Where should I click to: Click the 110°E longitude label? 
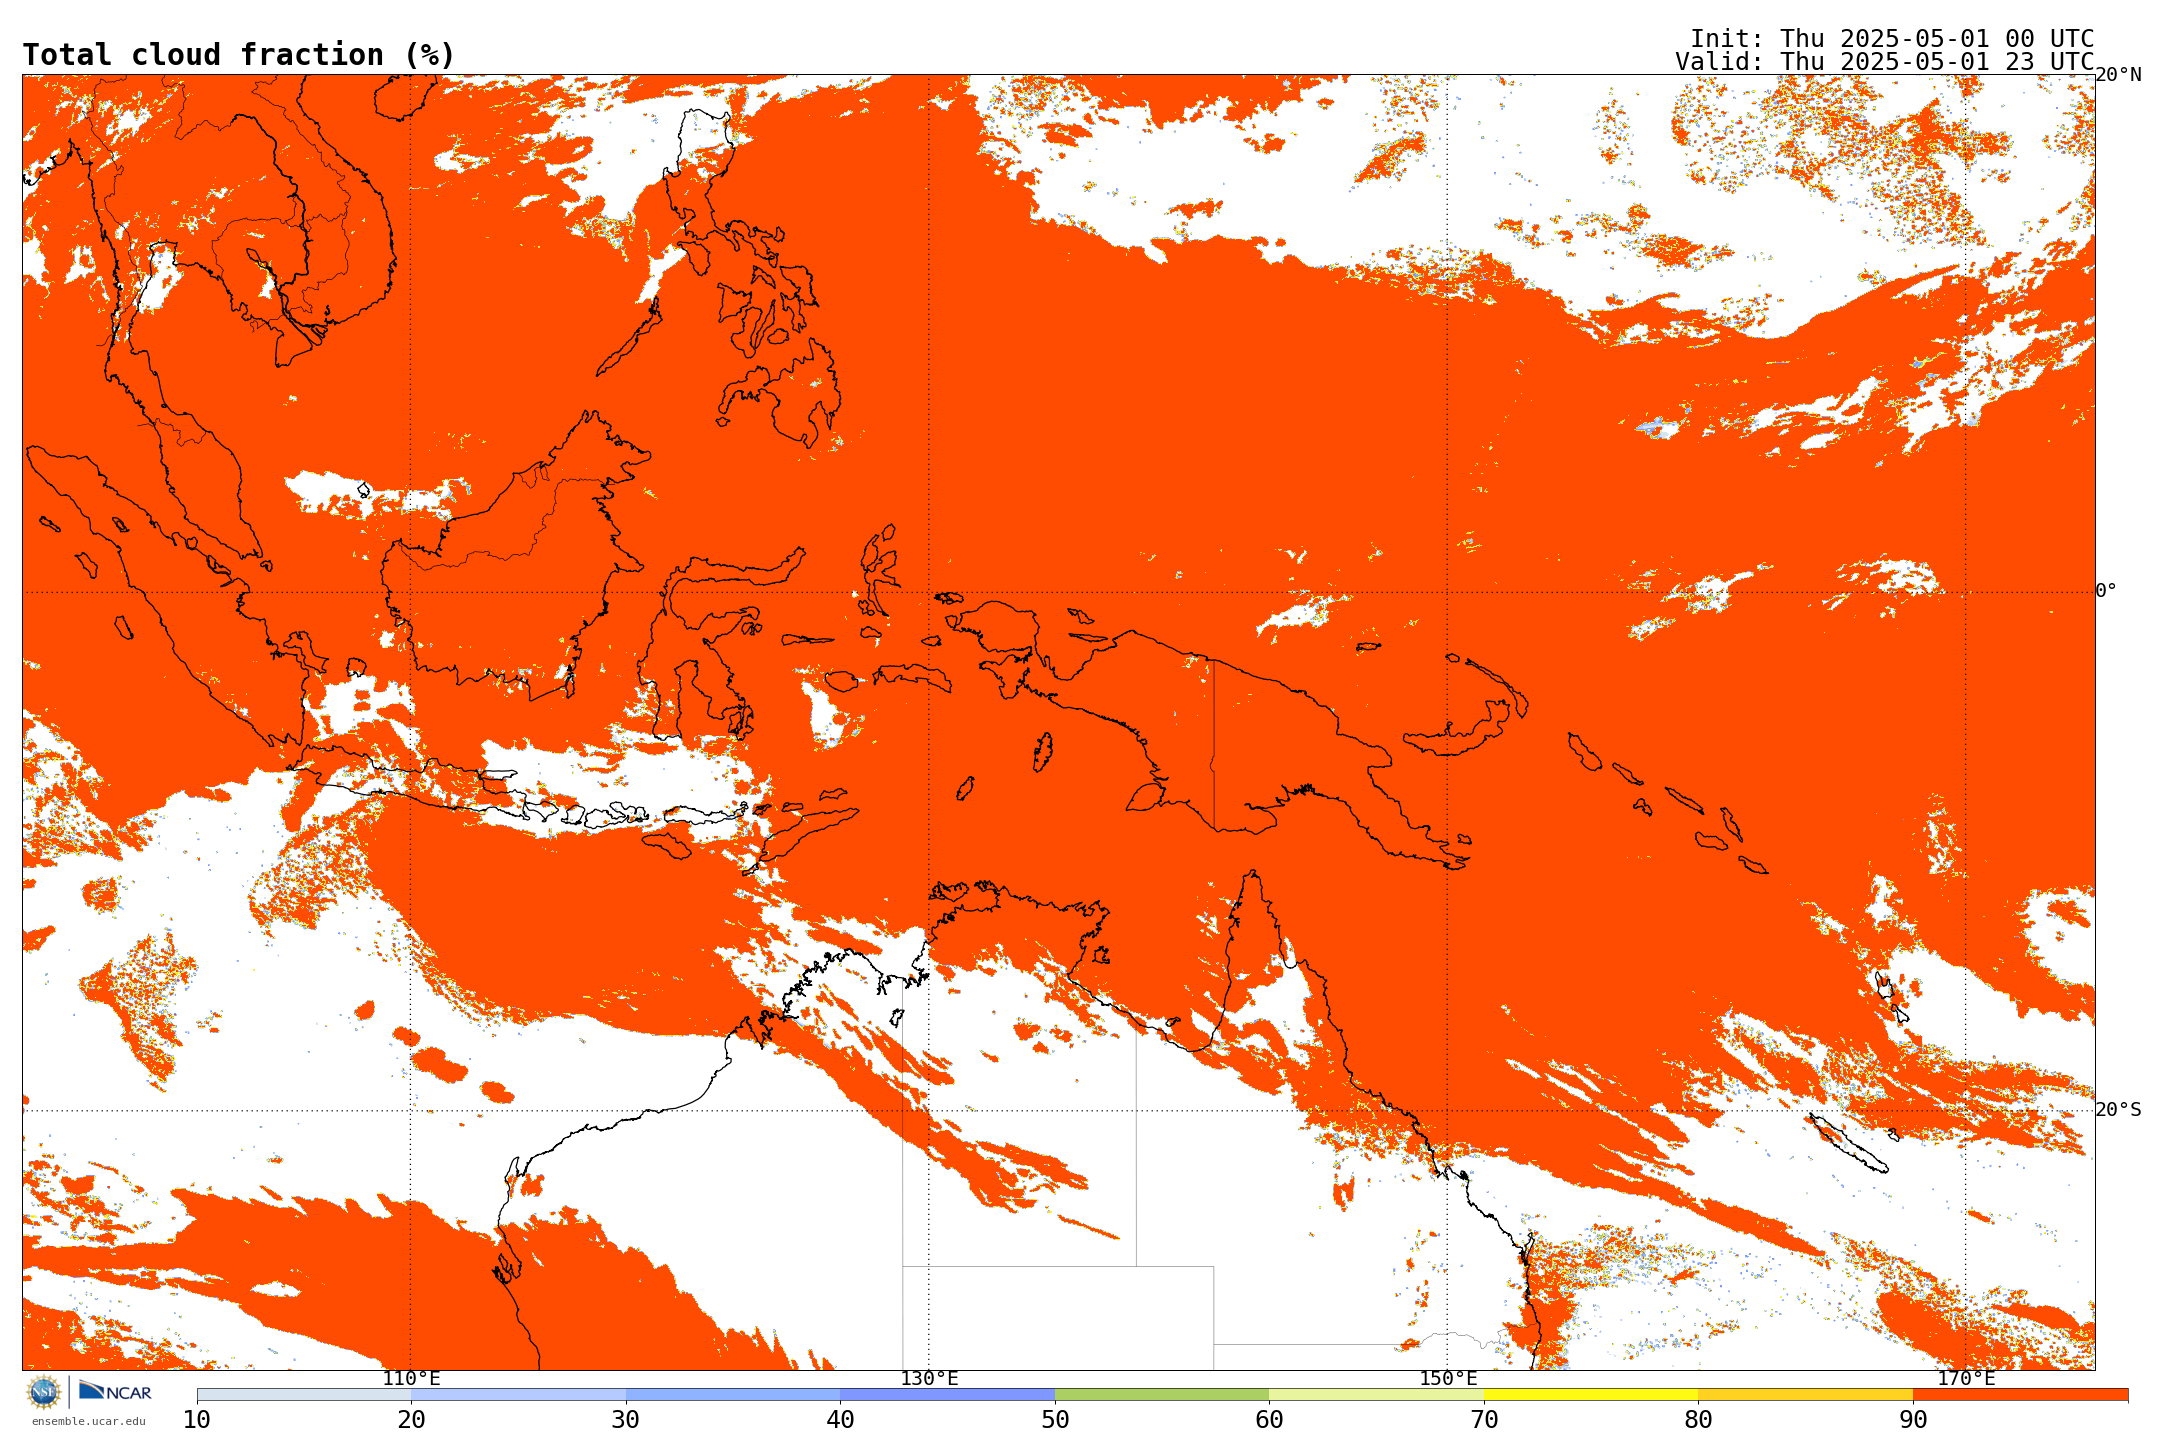pos(411,1379)
